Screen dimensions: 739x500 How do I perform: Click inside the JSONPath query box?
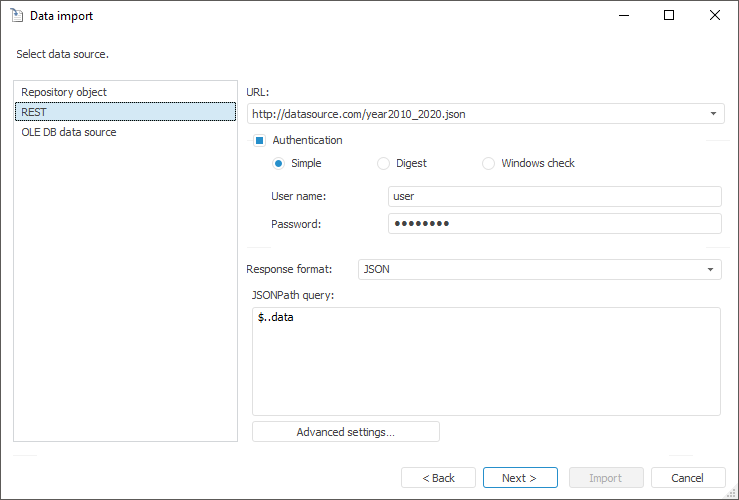486,360
